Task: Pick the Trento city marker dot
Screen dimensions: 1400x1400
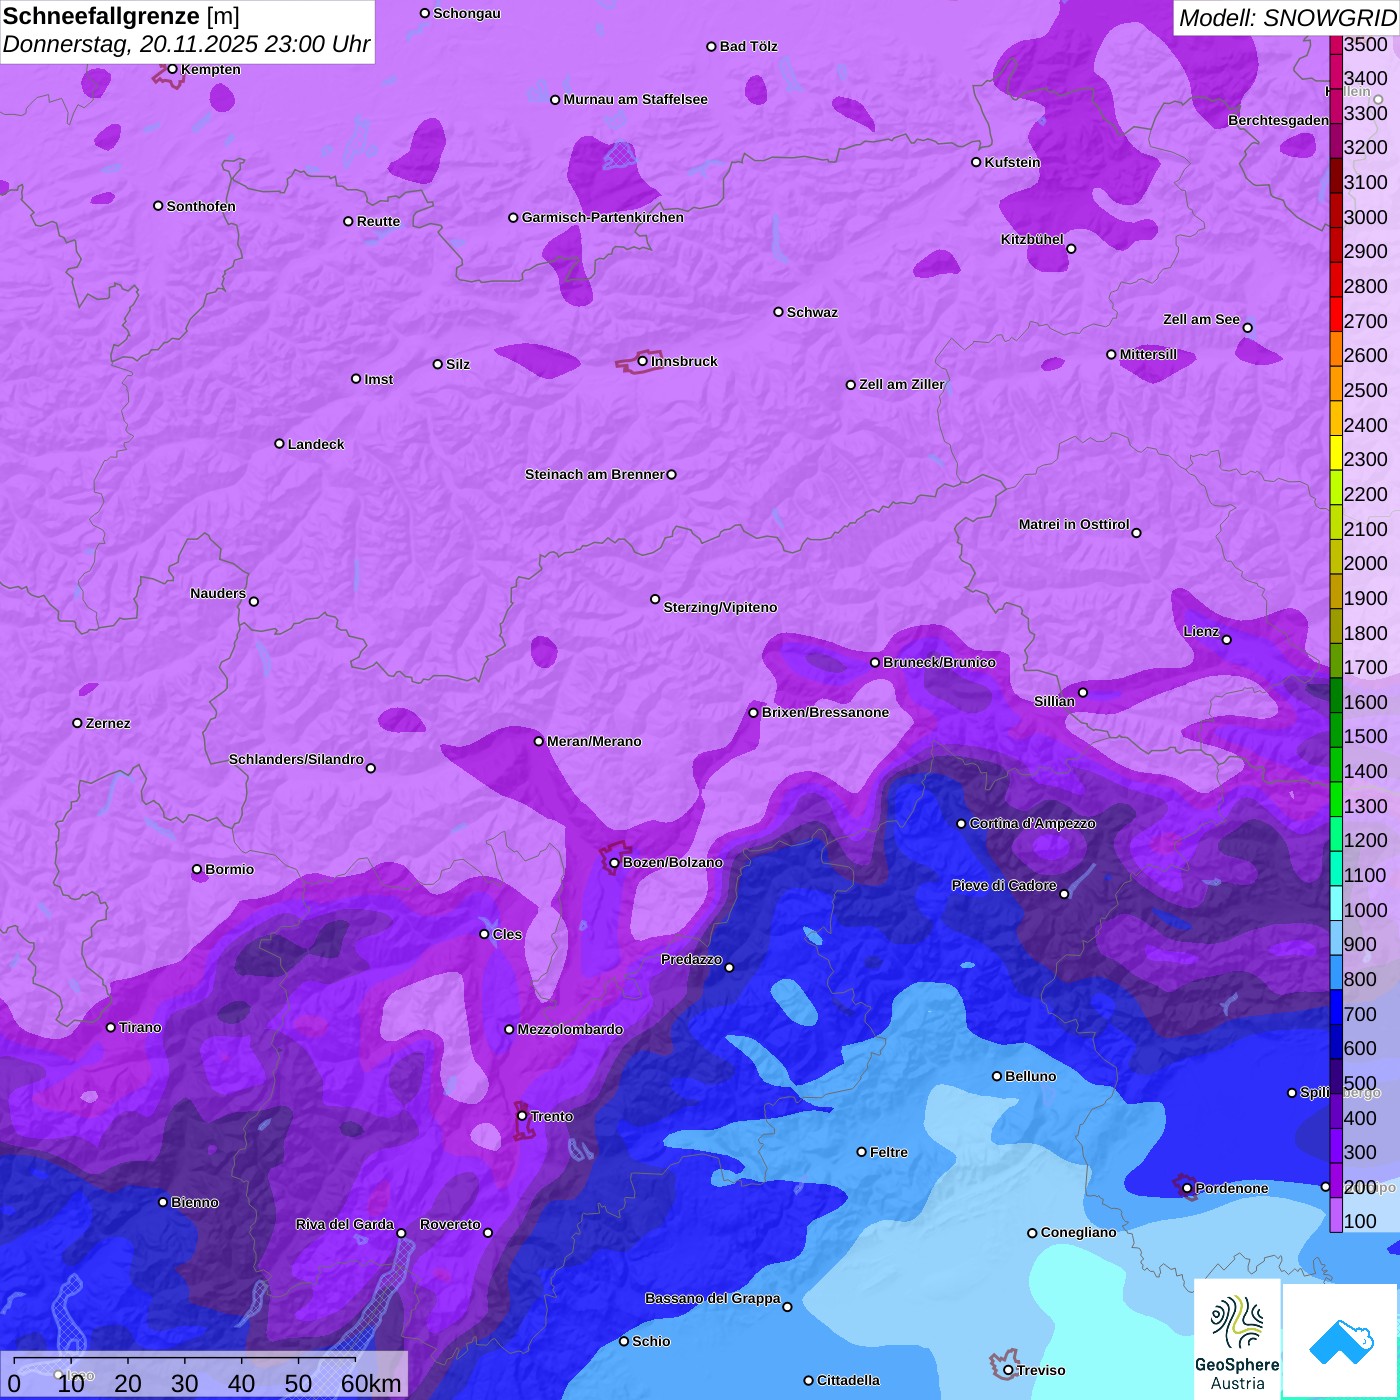Action: (x=522, y=1116)
